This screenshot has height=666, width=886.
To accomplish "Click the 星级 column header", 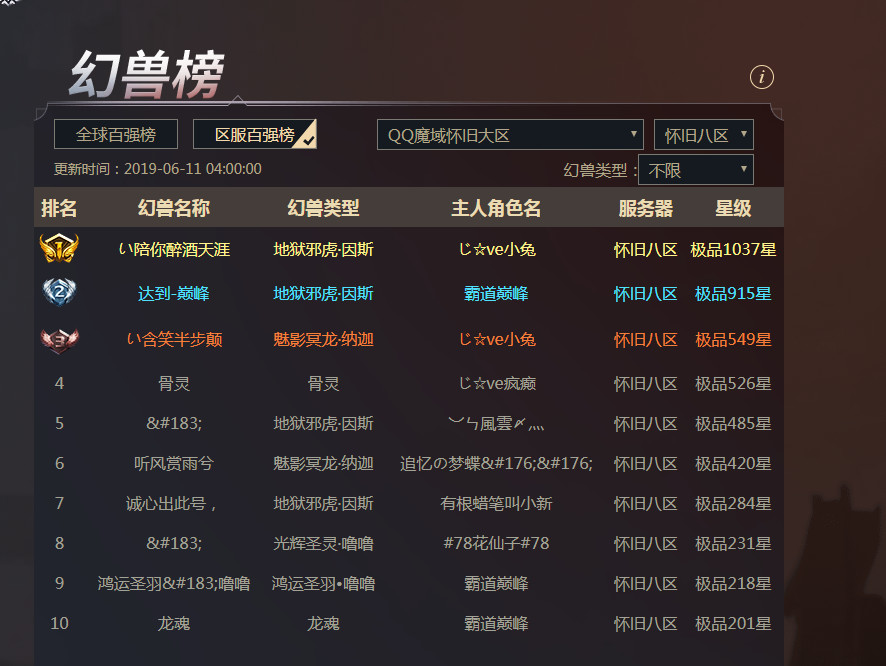I will (733, 208).
